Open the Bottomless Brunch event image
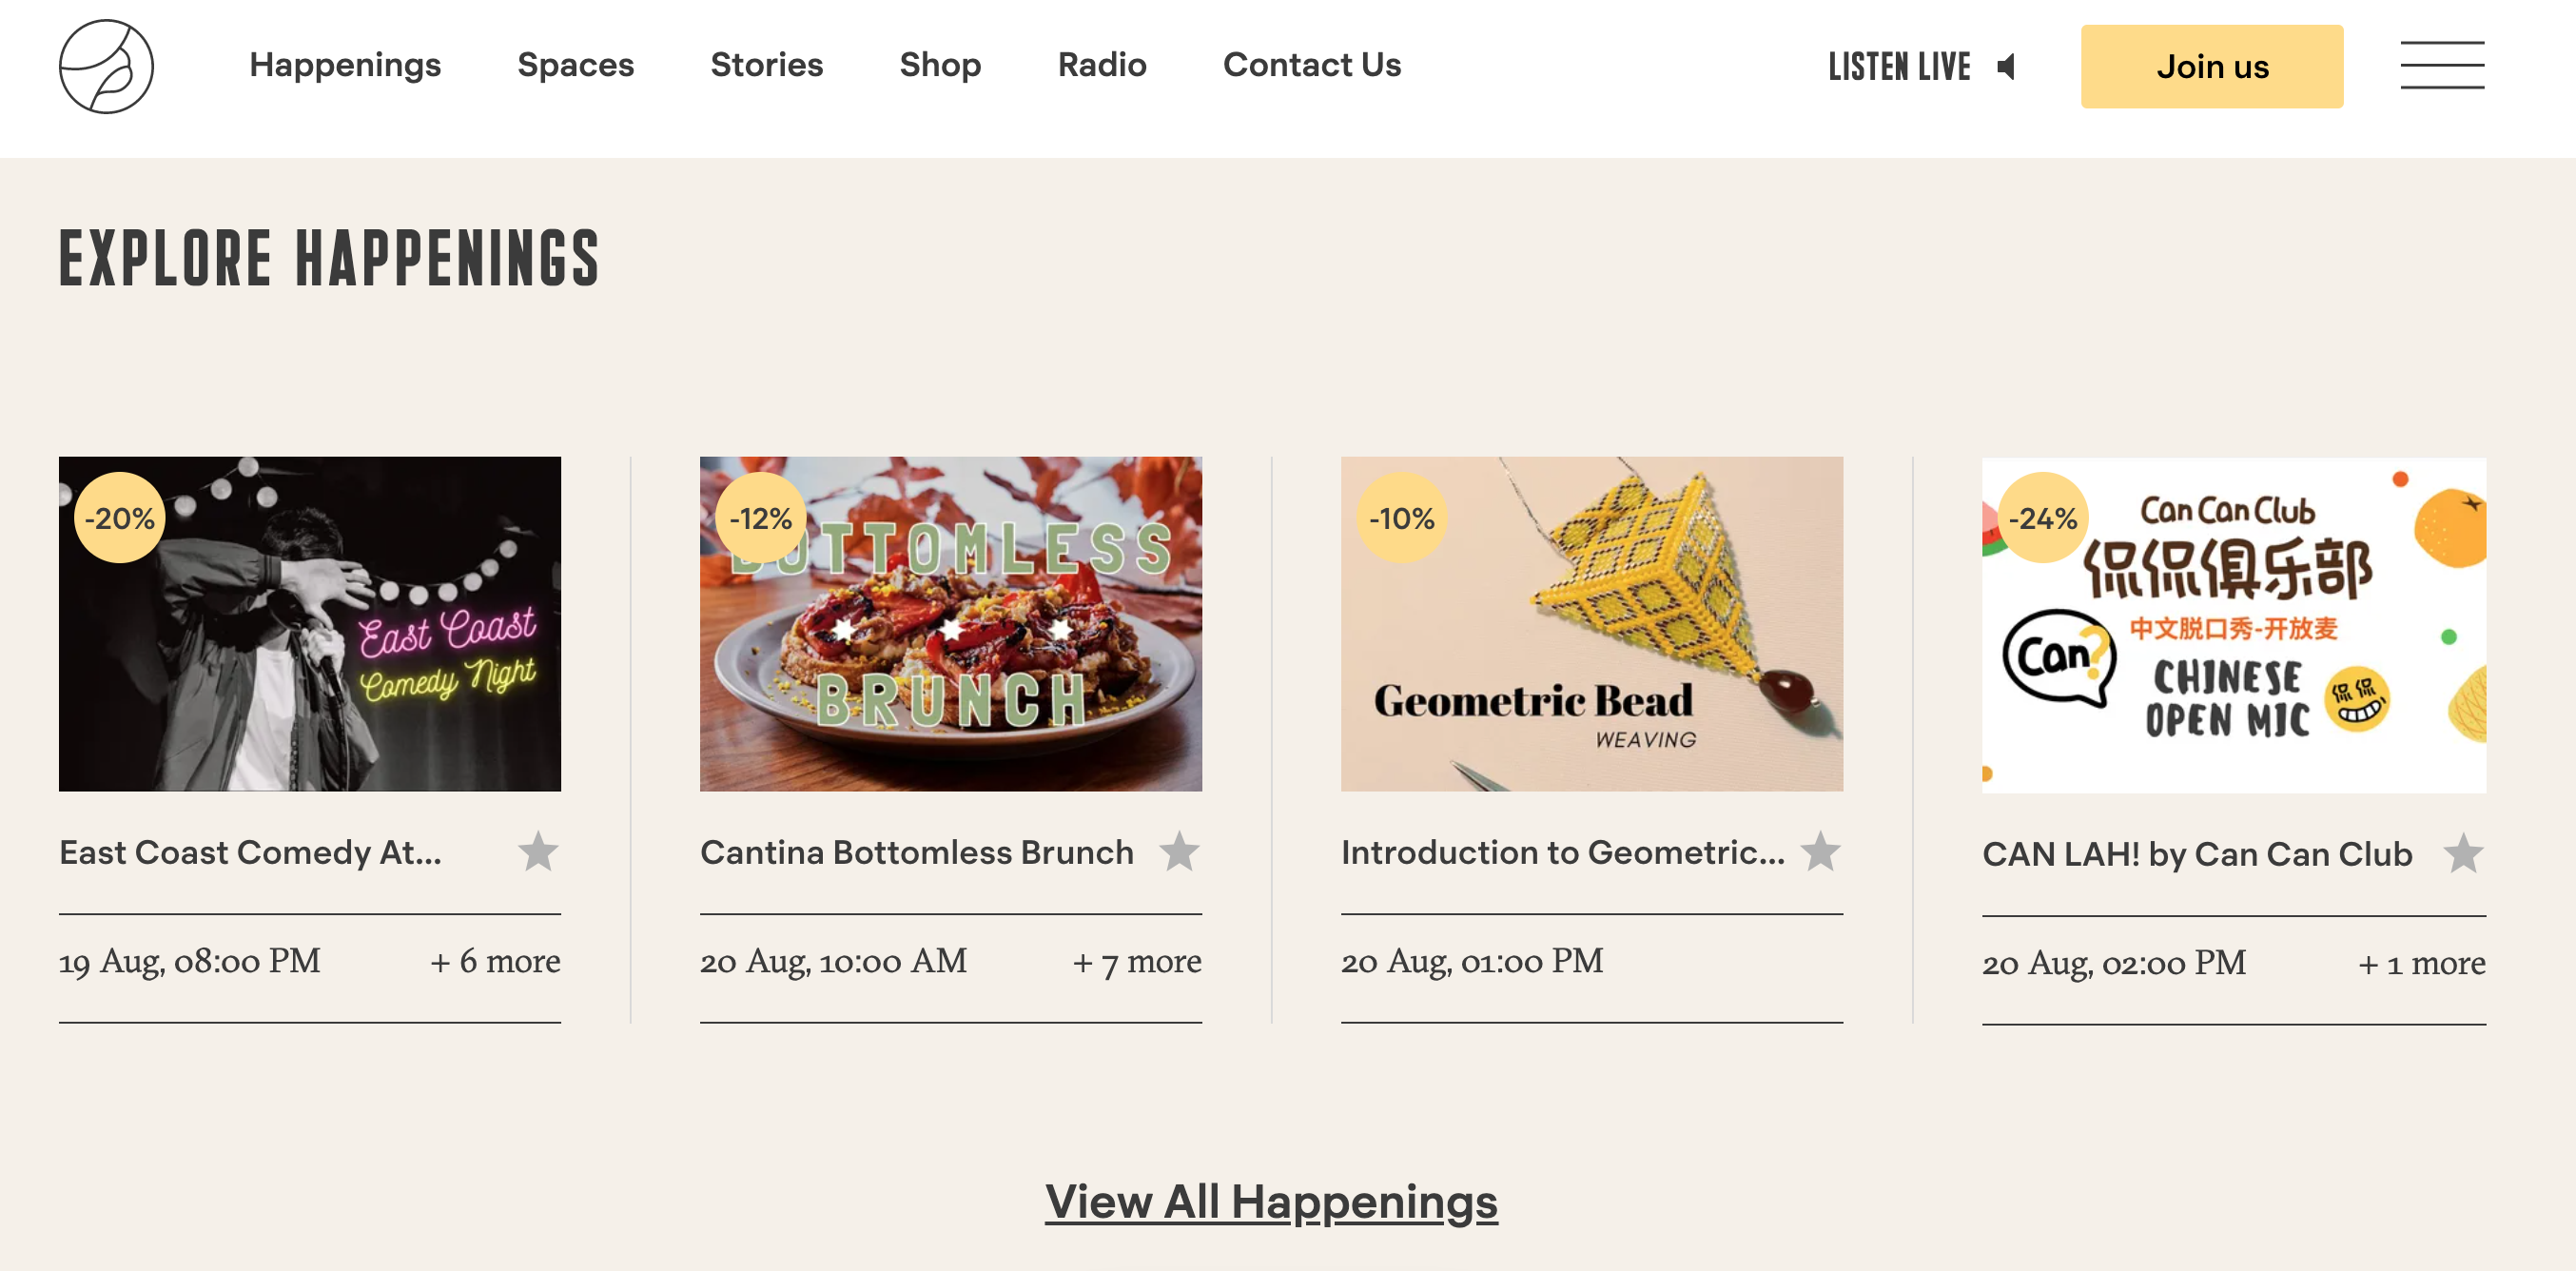 coord(951,624)
